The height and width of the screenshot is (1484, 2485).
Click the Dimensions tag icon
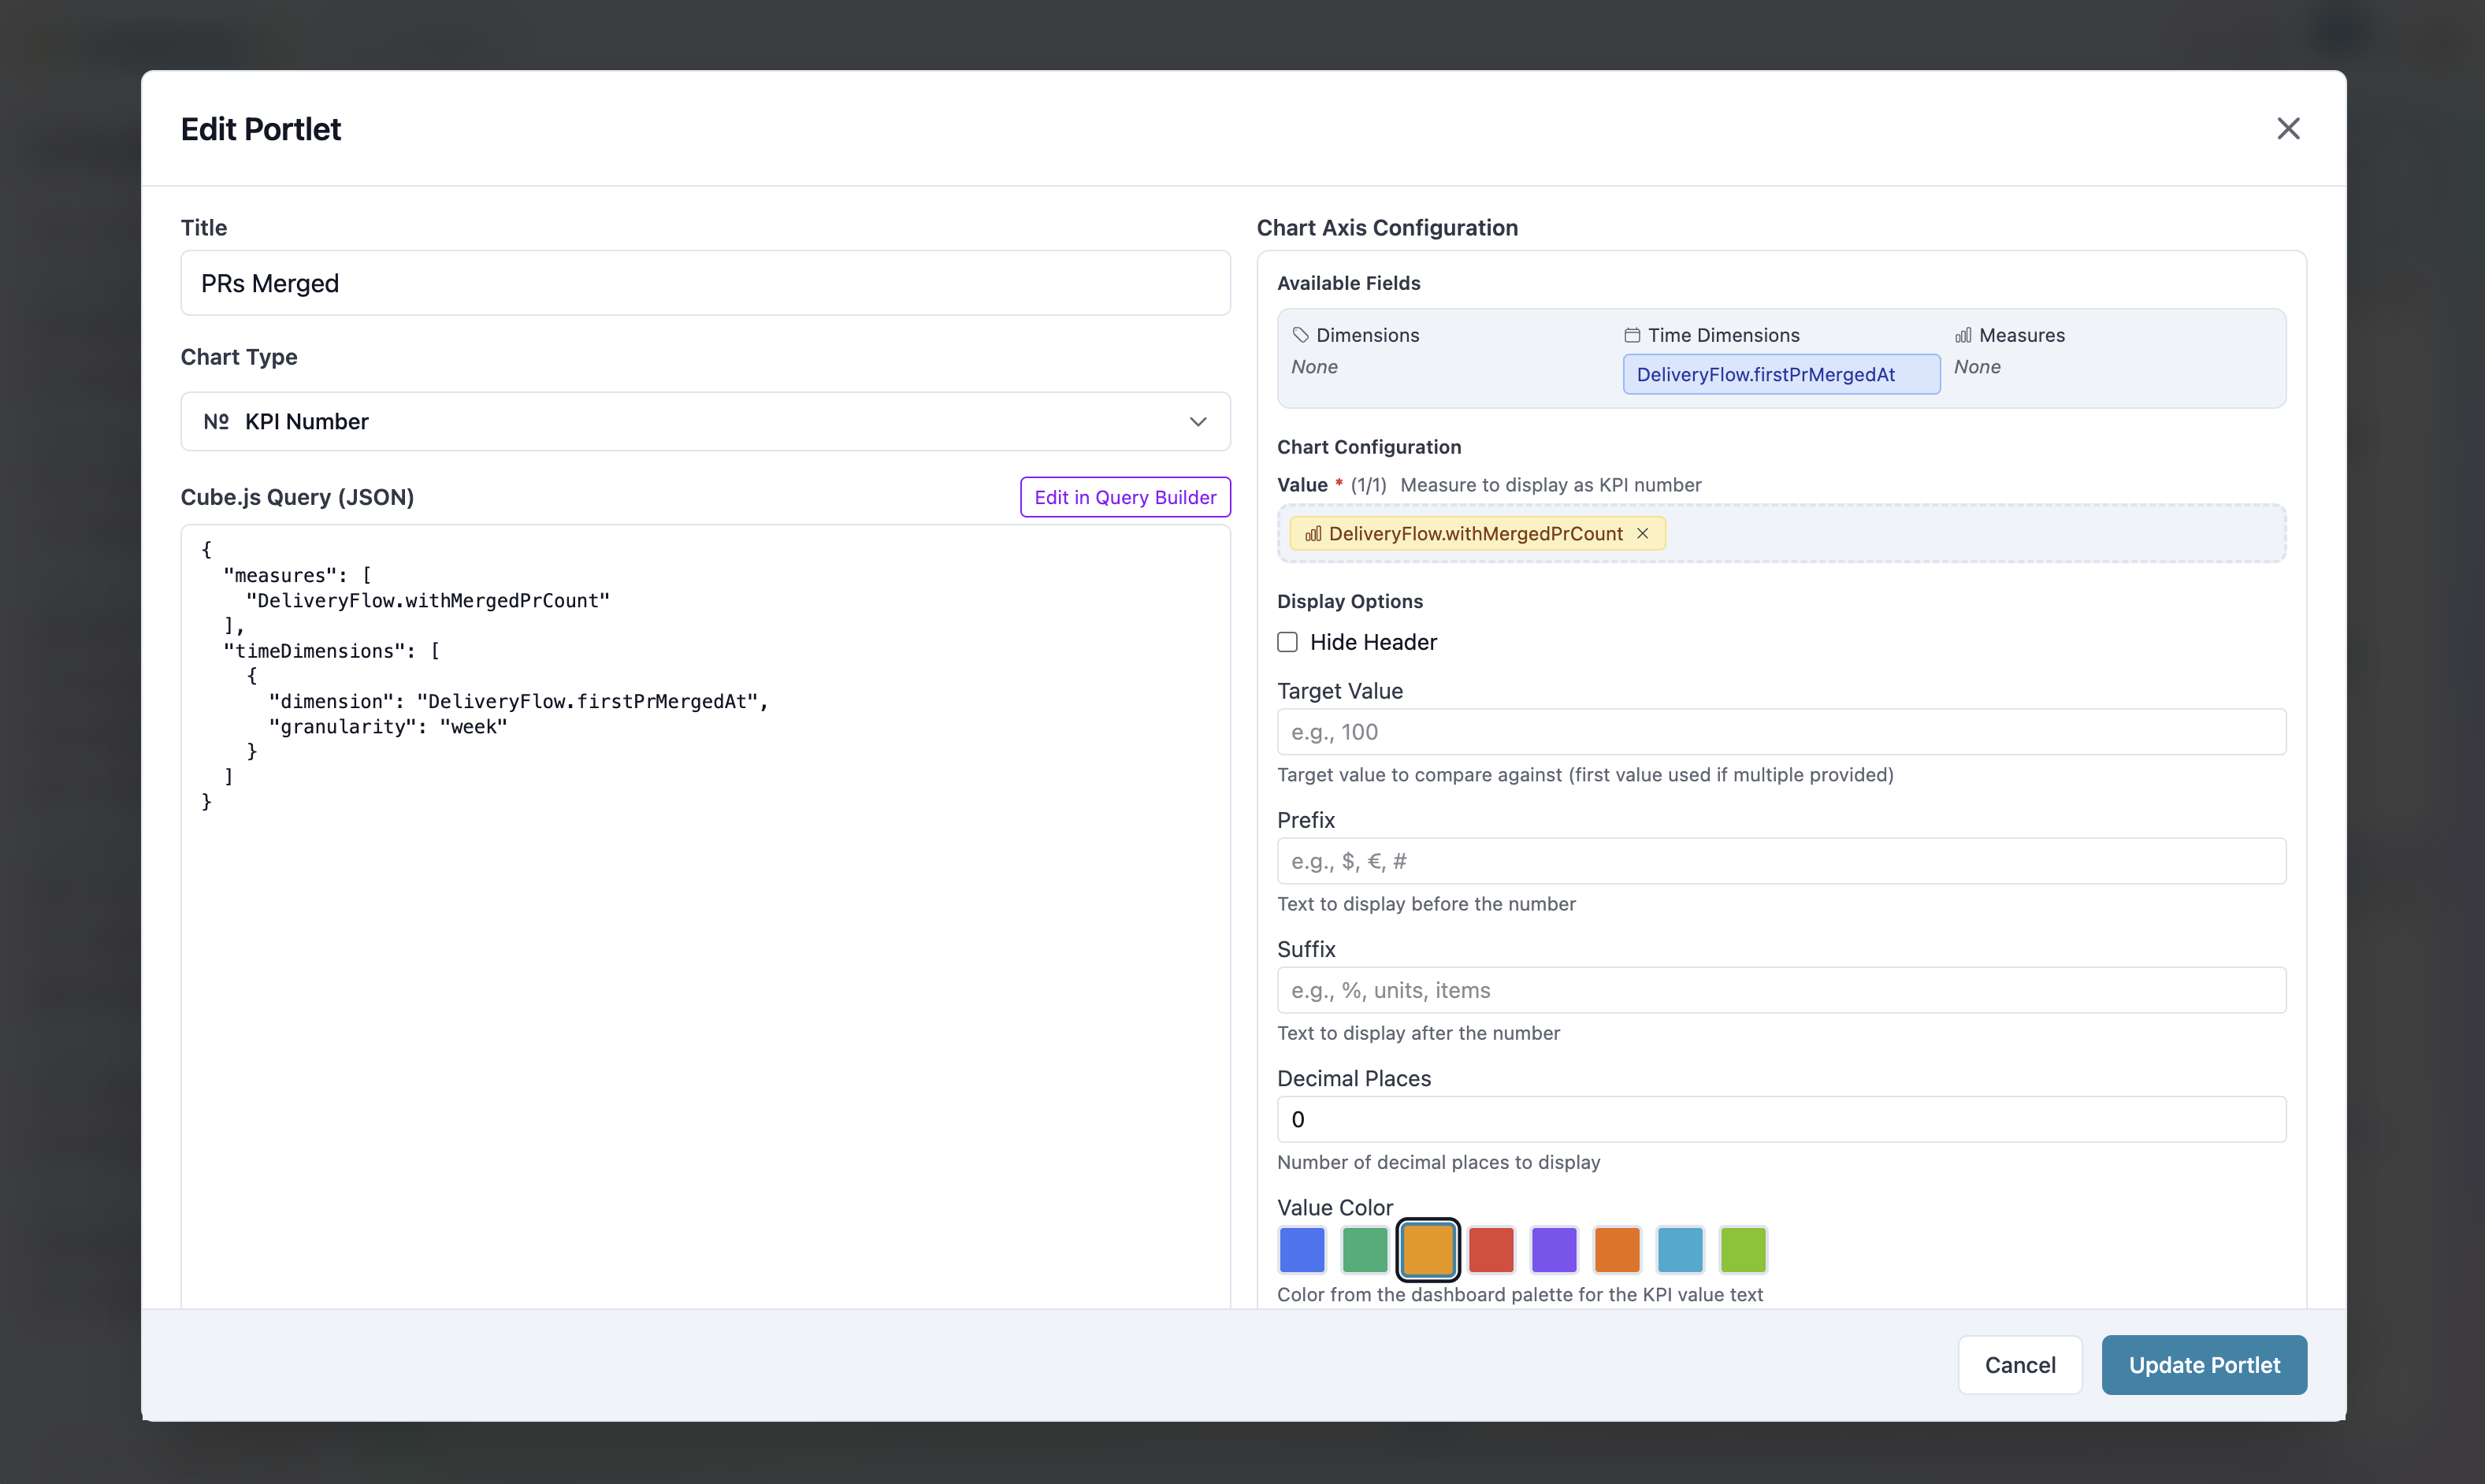(x=1300, y=335)
